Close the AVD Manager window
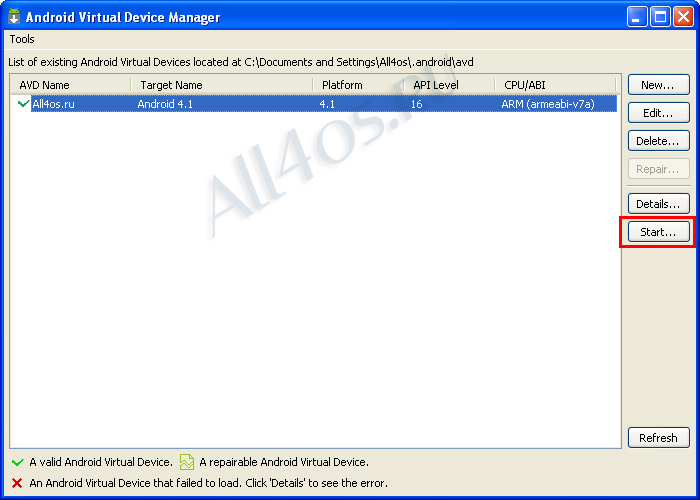 coord(683,17)
